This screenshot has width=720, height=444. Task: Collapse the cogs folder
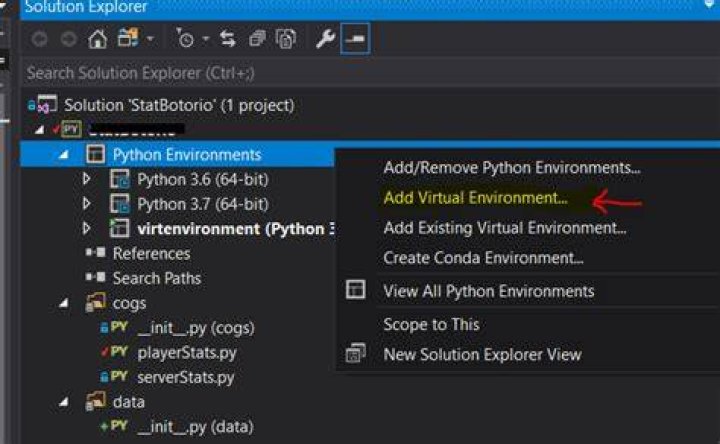tap(64, 303)
